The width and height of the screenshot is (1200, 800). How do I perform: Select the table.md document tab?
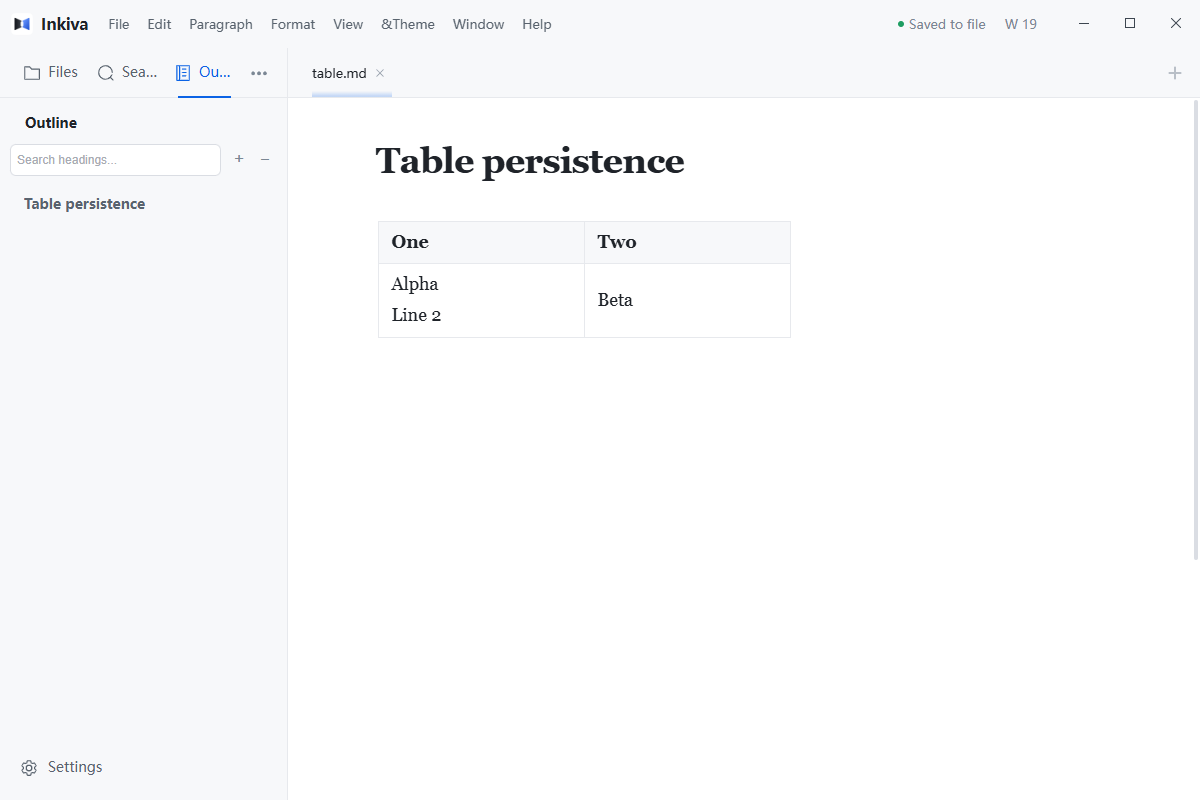[339, 73]
